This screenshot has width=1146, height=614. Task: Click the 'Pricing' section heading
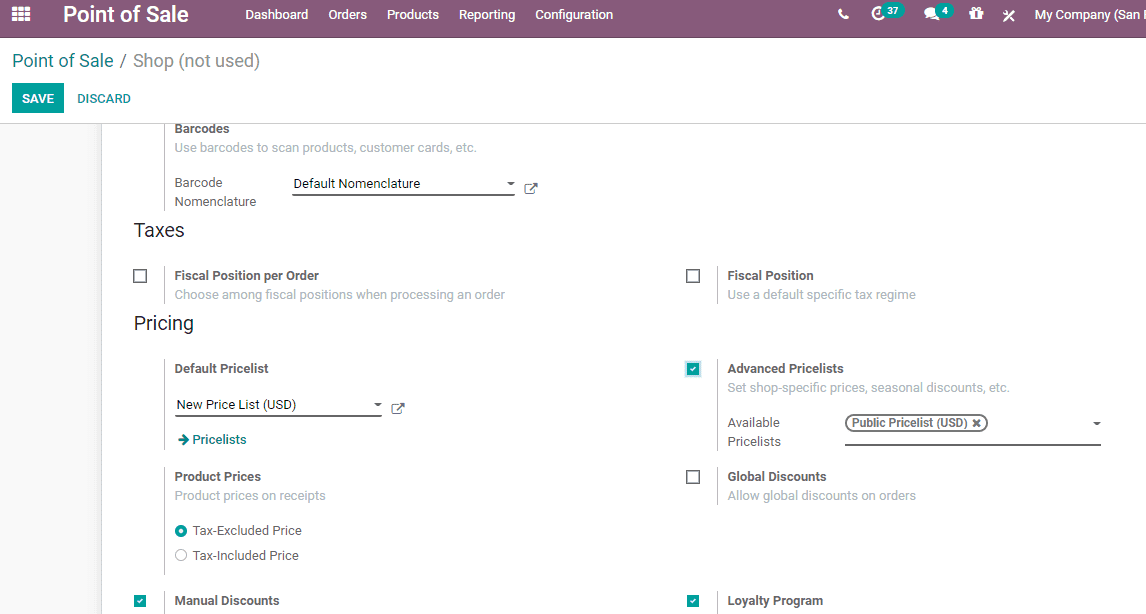tap(164, 323)
